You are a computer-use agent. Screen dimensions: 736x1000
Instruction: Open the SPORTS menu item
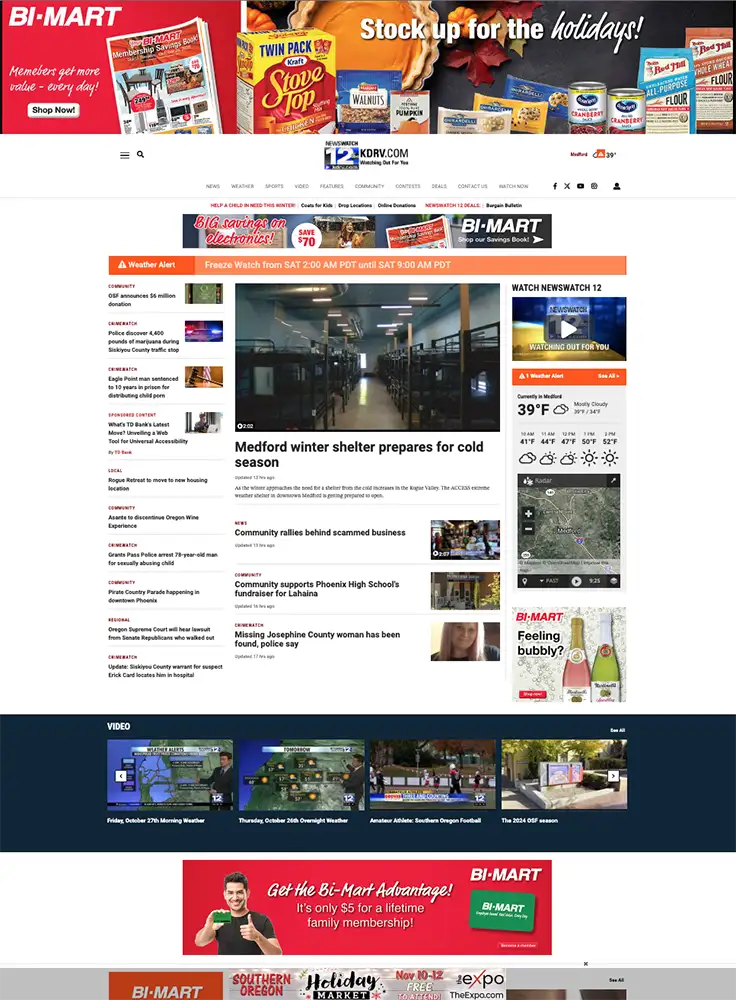pos(274,186)
